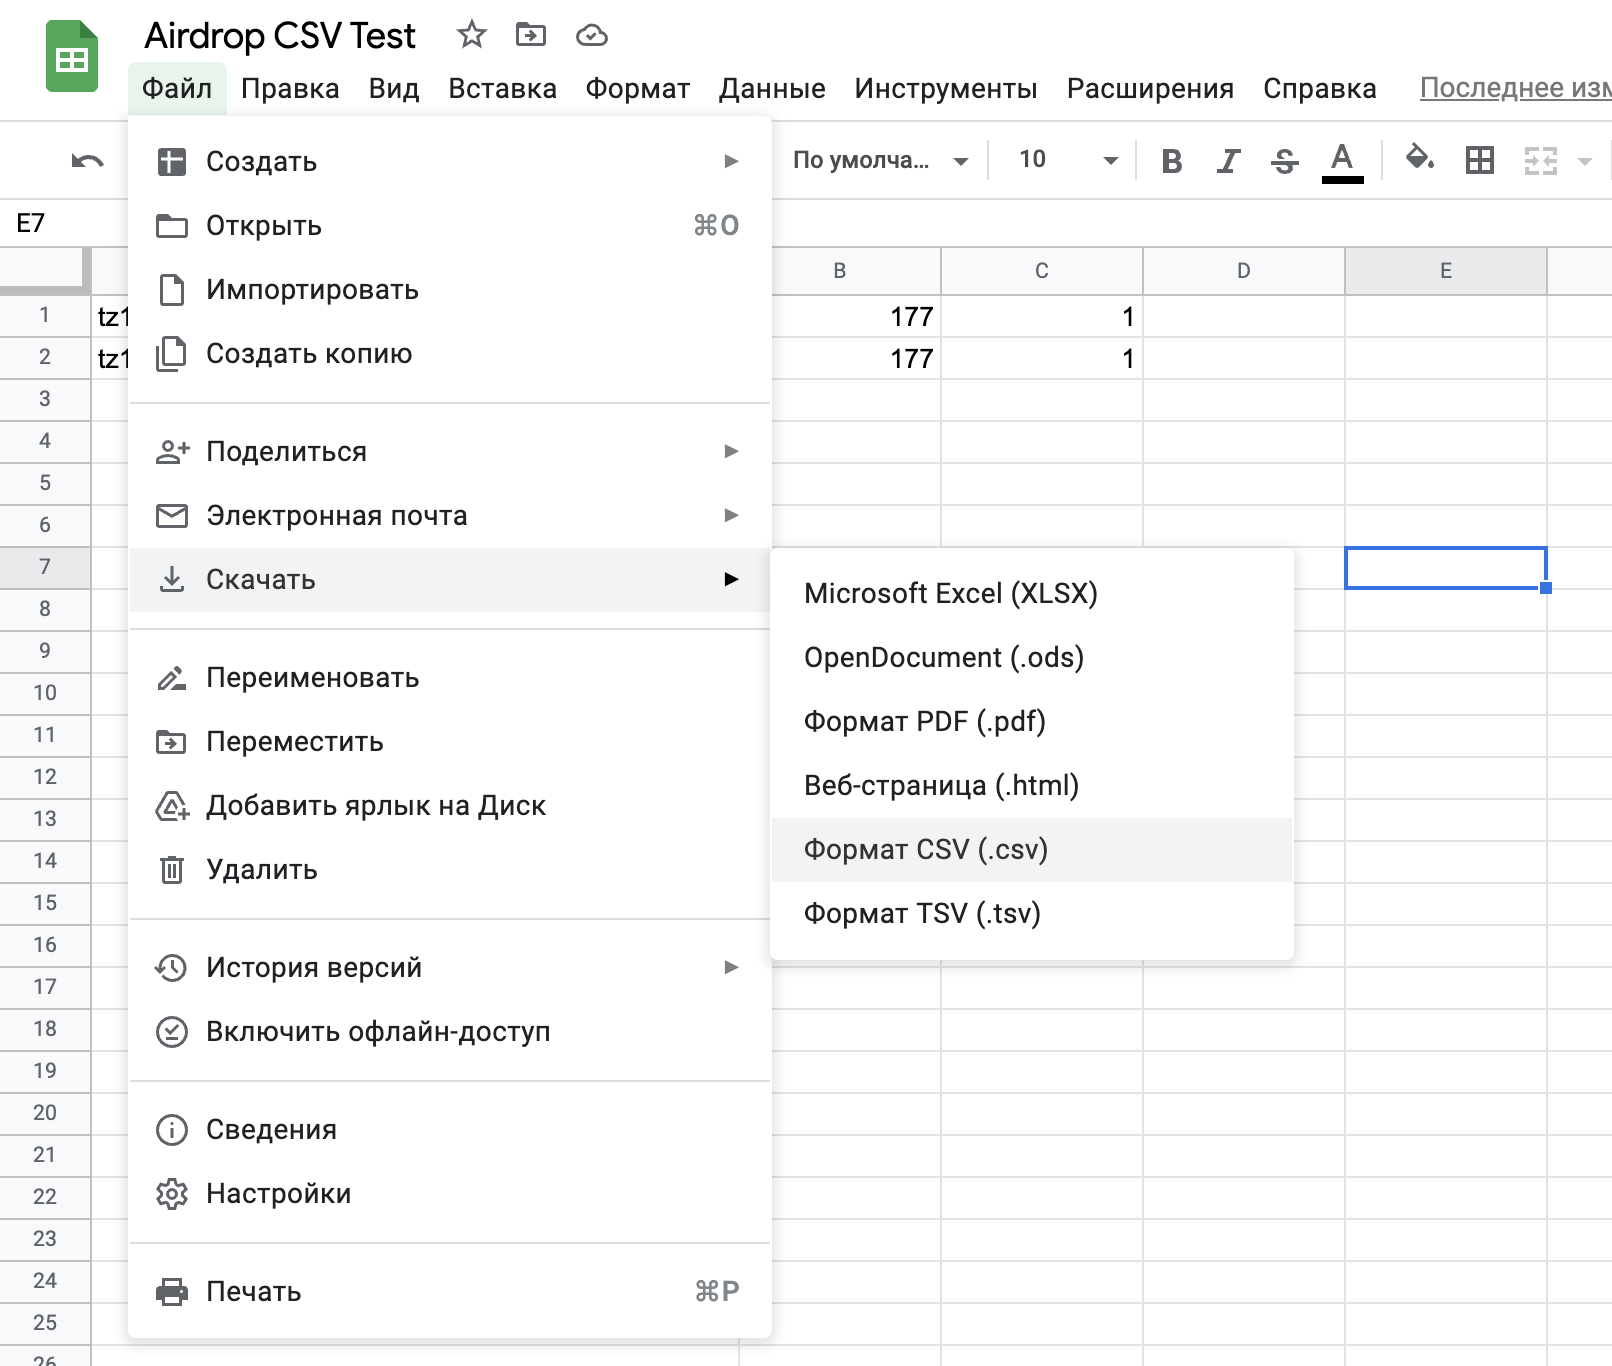Open the fill color bucket tool
Image resolution: width=1612 pixels, height=1366 pixels.
pos(1419,159)
